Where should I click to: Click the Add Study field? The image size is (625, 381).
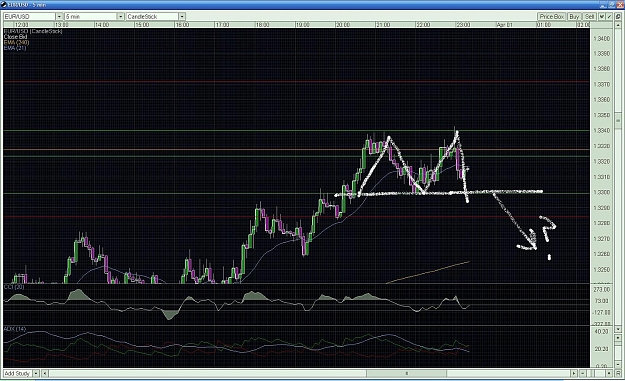coord(18,373)
